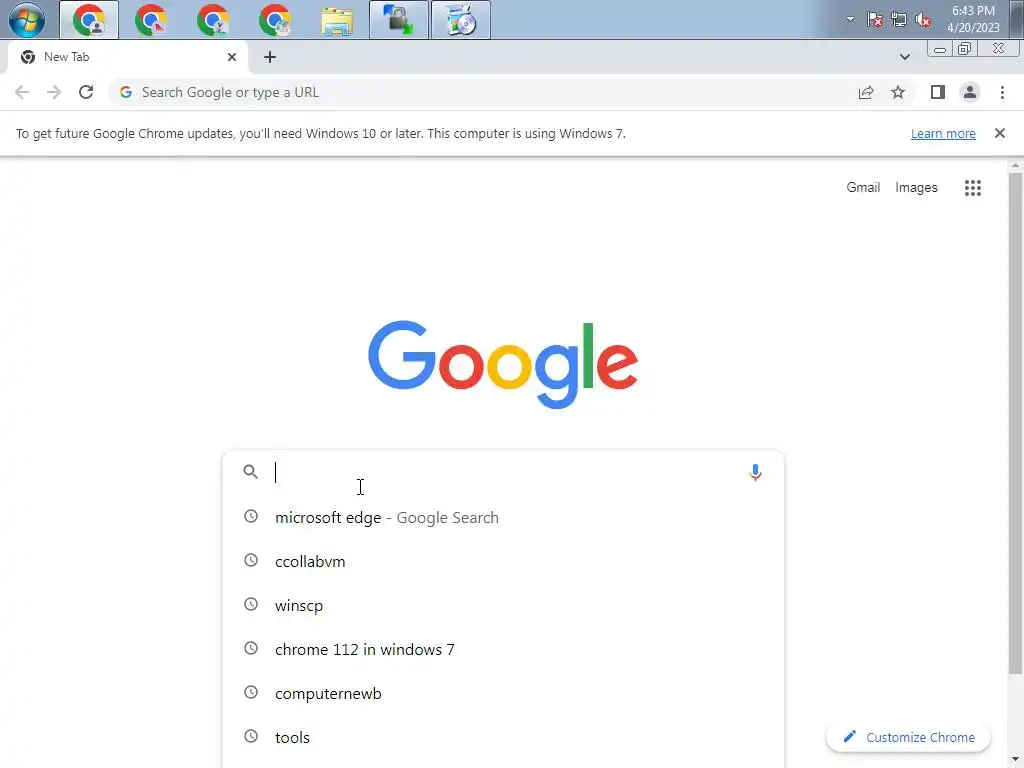The image size is (1024, 768).
Task: Open the Action Center flag icon
Action: coord(874,19)
